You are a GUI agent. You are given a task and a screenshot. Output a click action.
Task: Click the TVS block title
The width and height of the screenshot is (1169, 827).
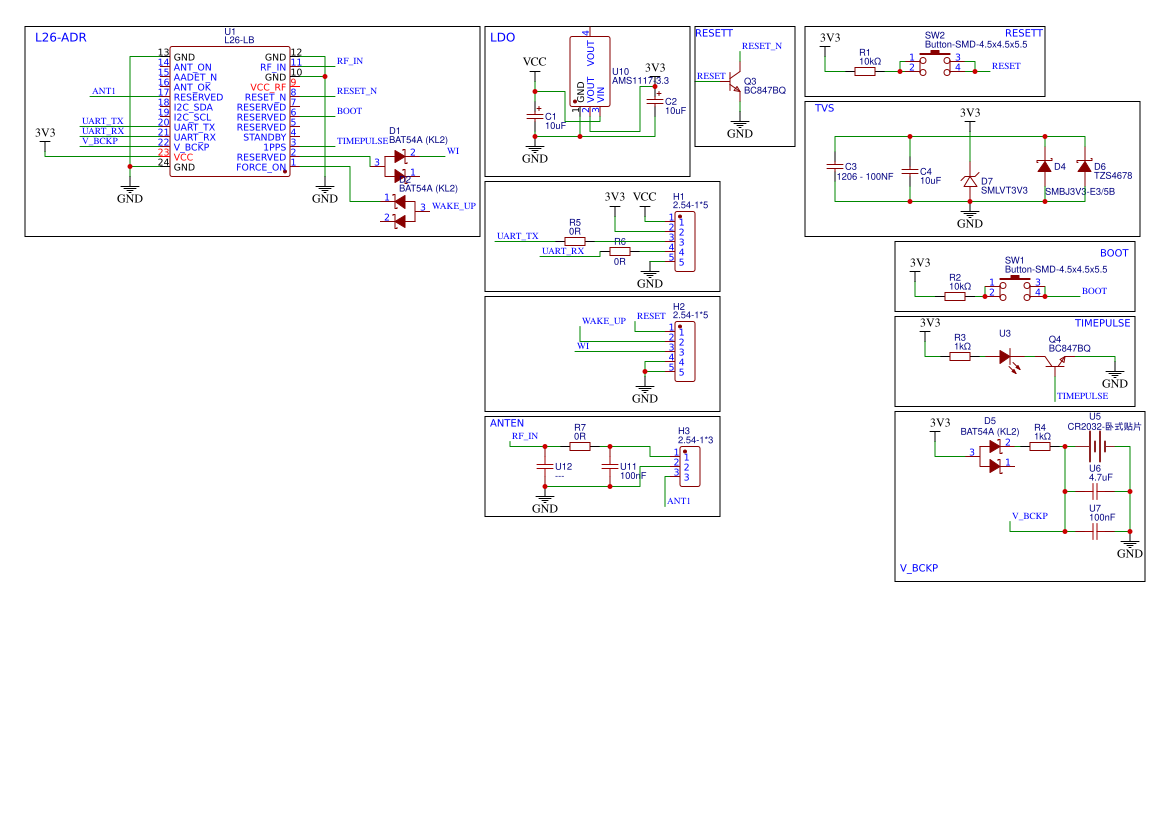825,108
